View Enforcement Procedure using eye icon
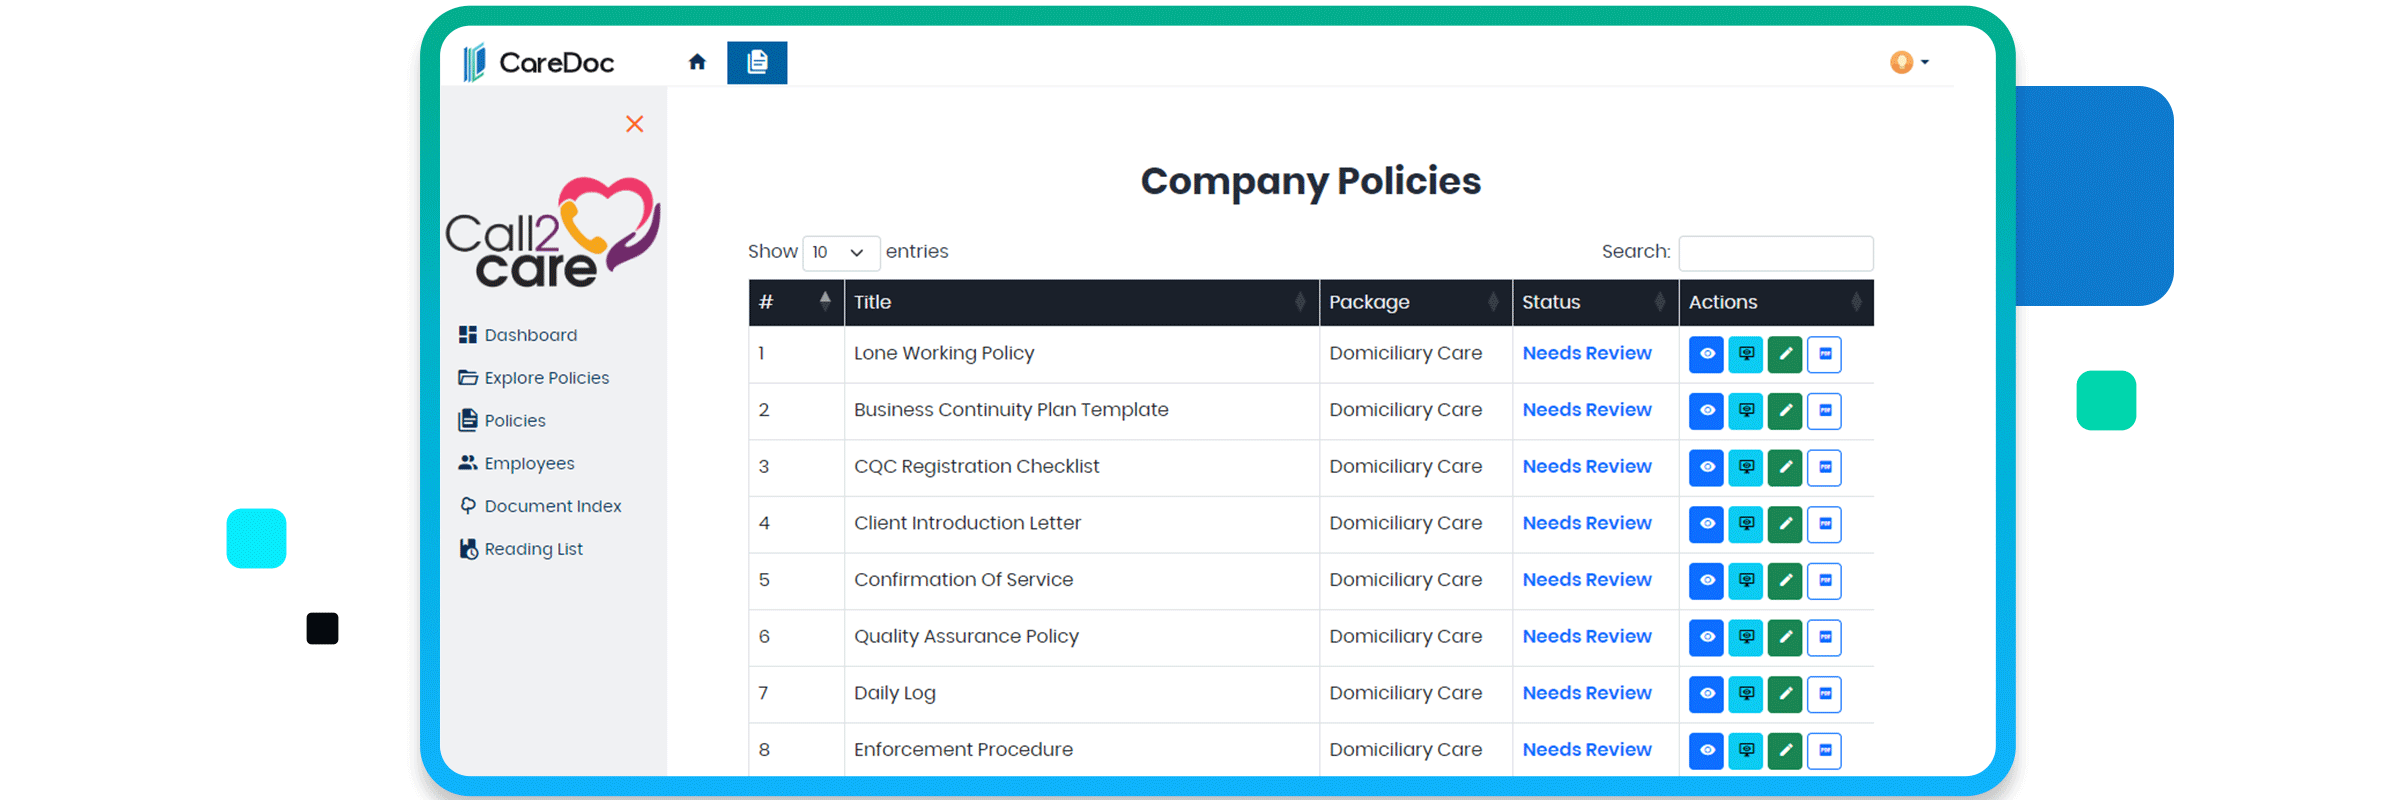2400x800 pixels. point(1706,750)
